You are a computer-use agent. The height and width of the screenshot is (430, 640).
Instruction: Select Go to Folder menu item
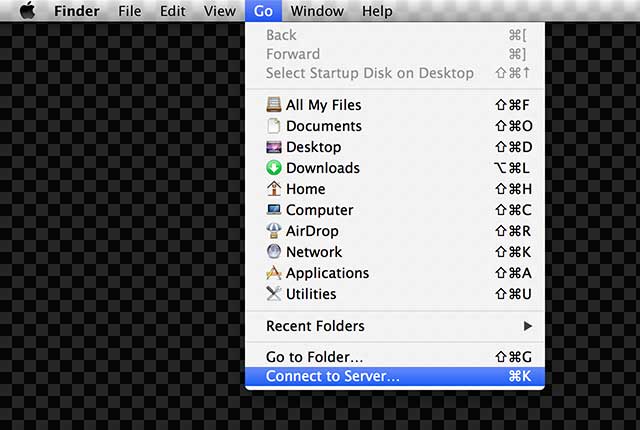point(314,357)
